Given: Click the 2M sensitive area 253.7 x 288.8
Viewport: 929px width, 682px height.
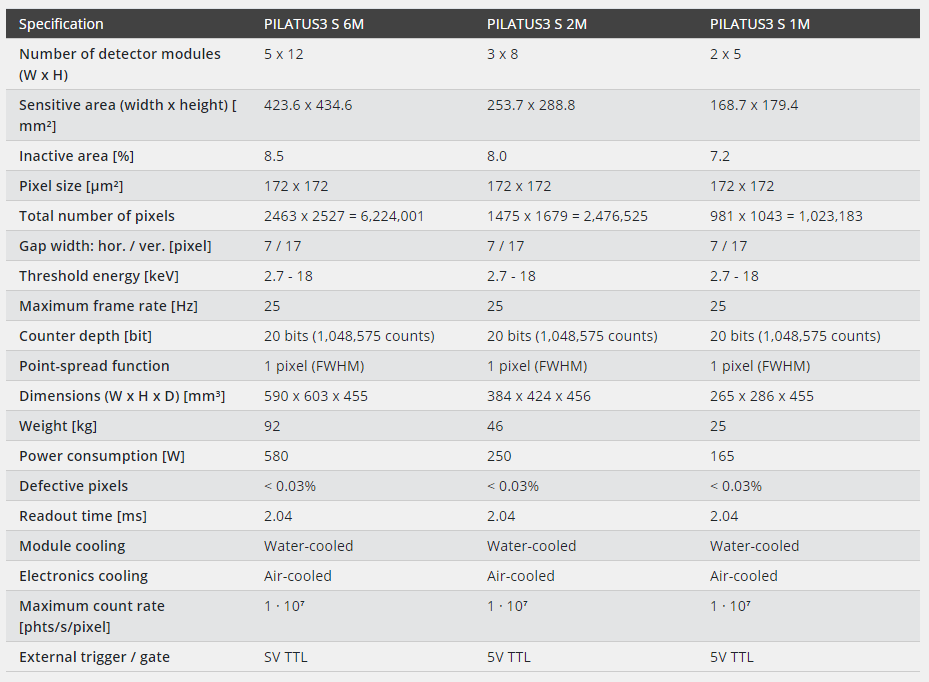Looking at the screenshot, I should point(531,105).
